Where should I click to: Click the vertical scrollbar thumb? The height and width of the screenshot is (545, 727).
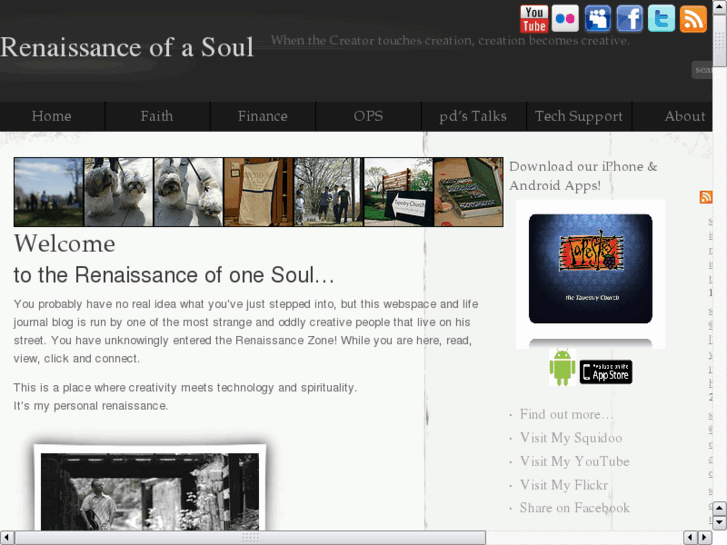pyautogui.click(x=720, y=40)
